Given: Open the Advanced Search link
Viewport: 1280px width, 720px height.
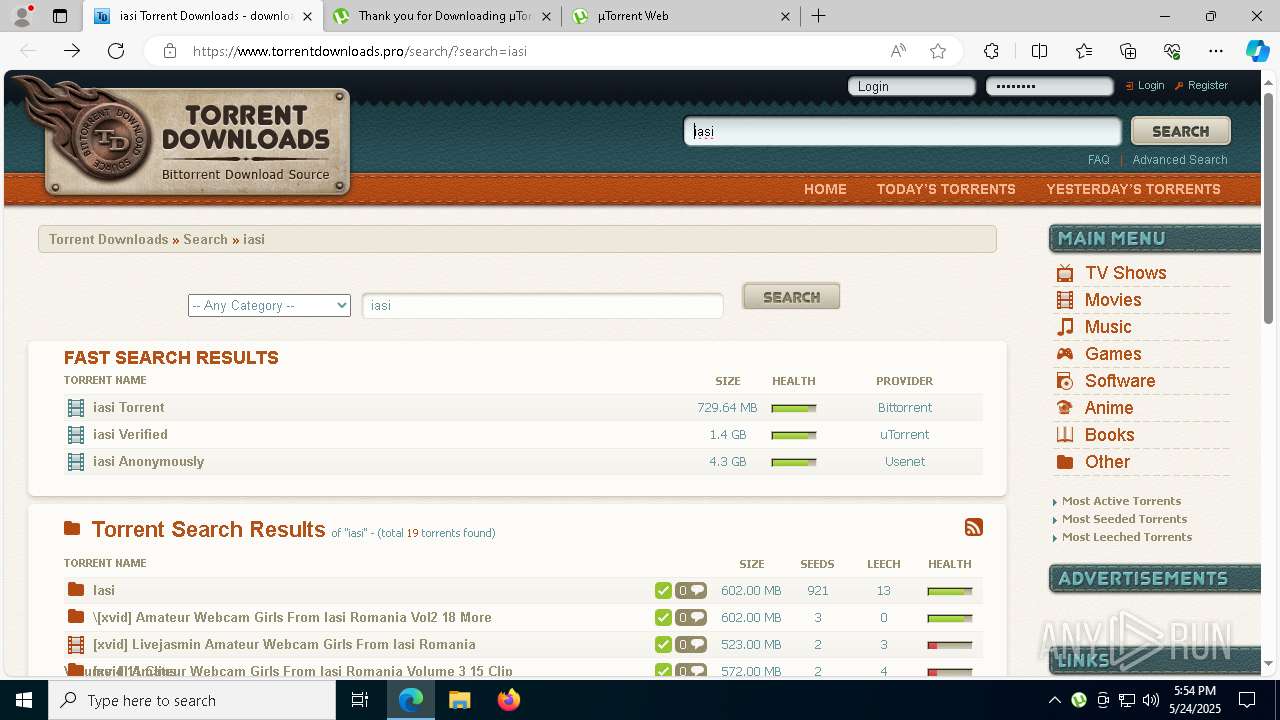Looking at the screenshot, I should coord(1180,160).
